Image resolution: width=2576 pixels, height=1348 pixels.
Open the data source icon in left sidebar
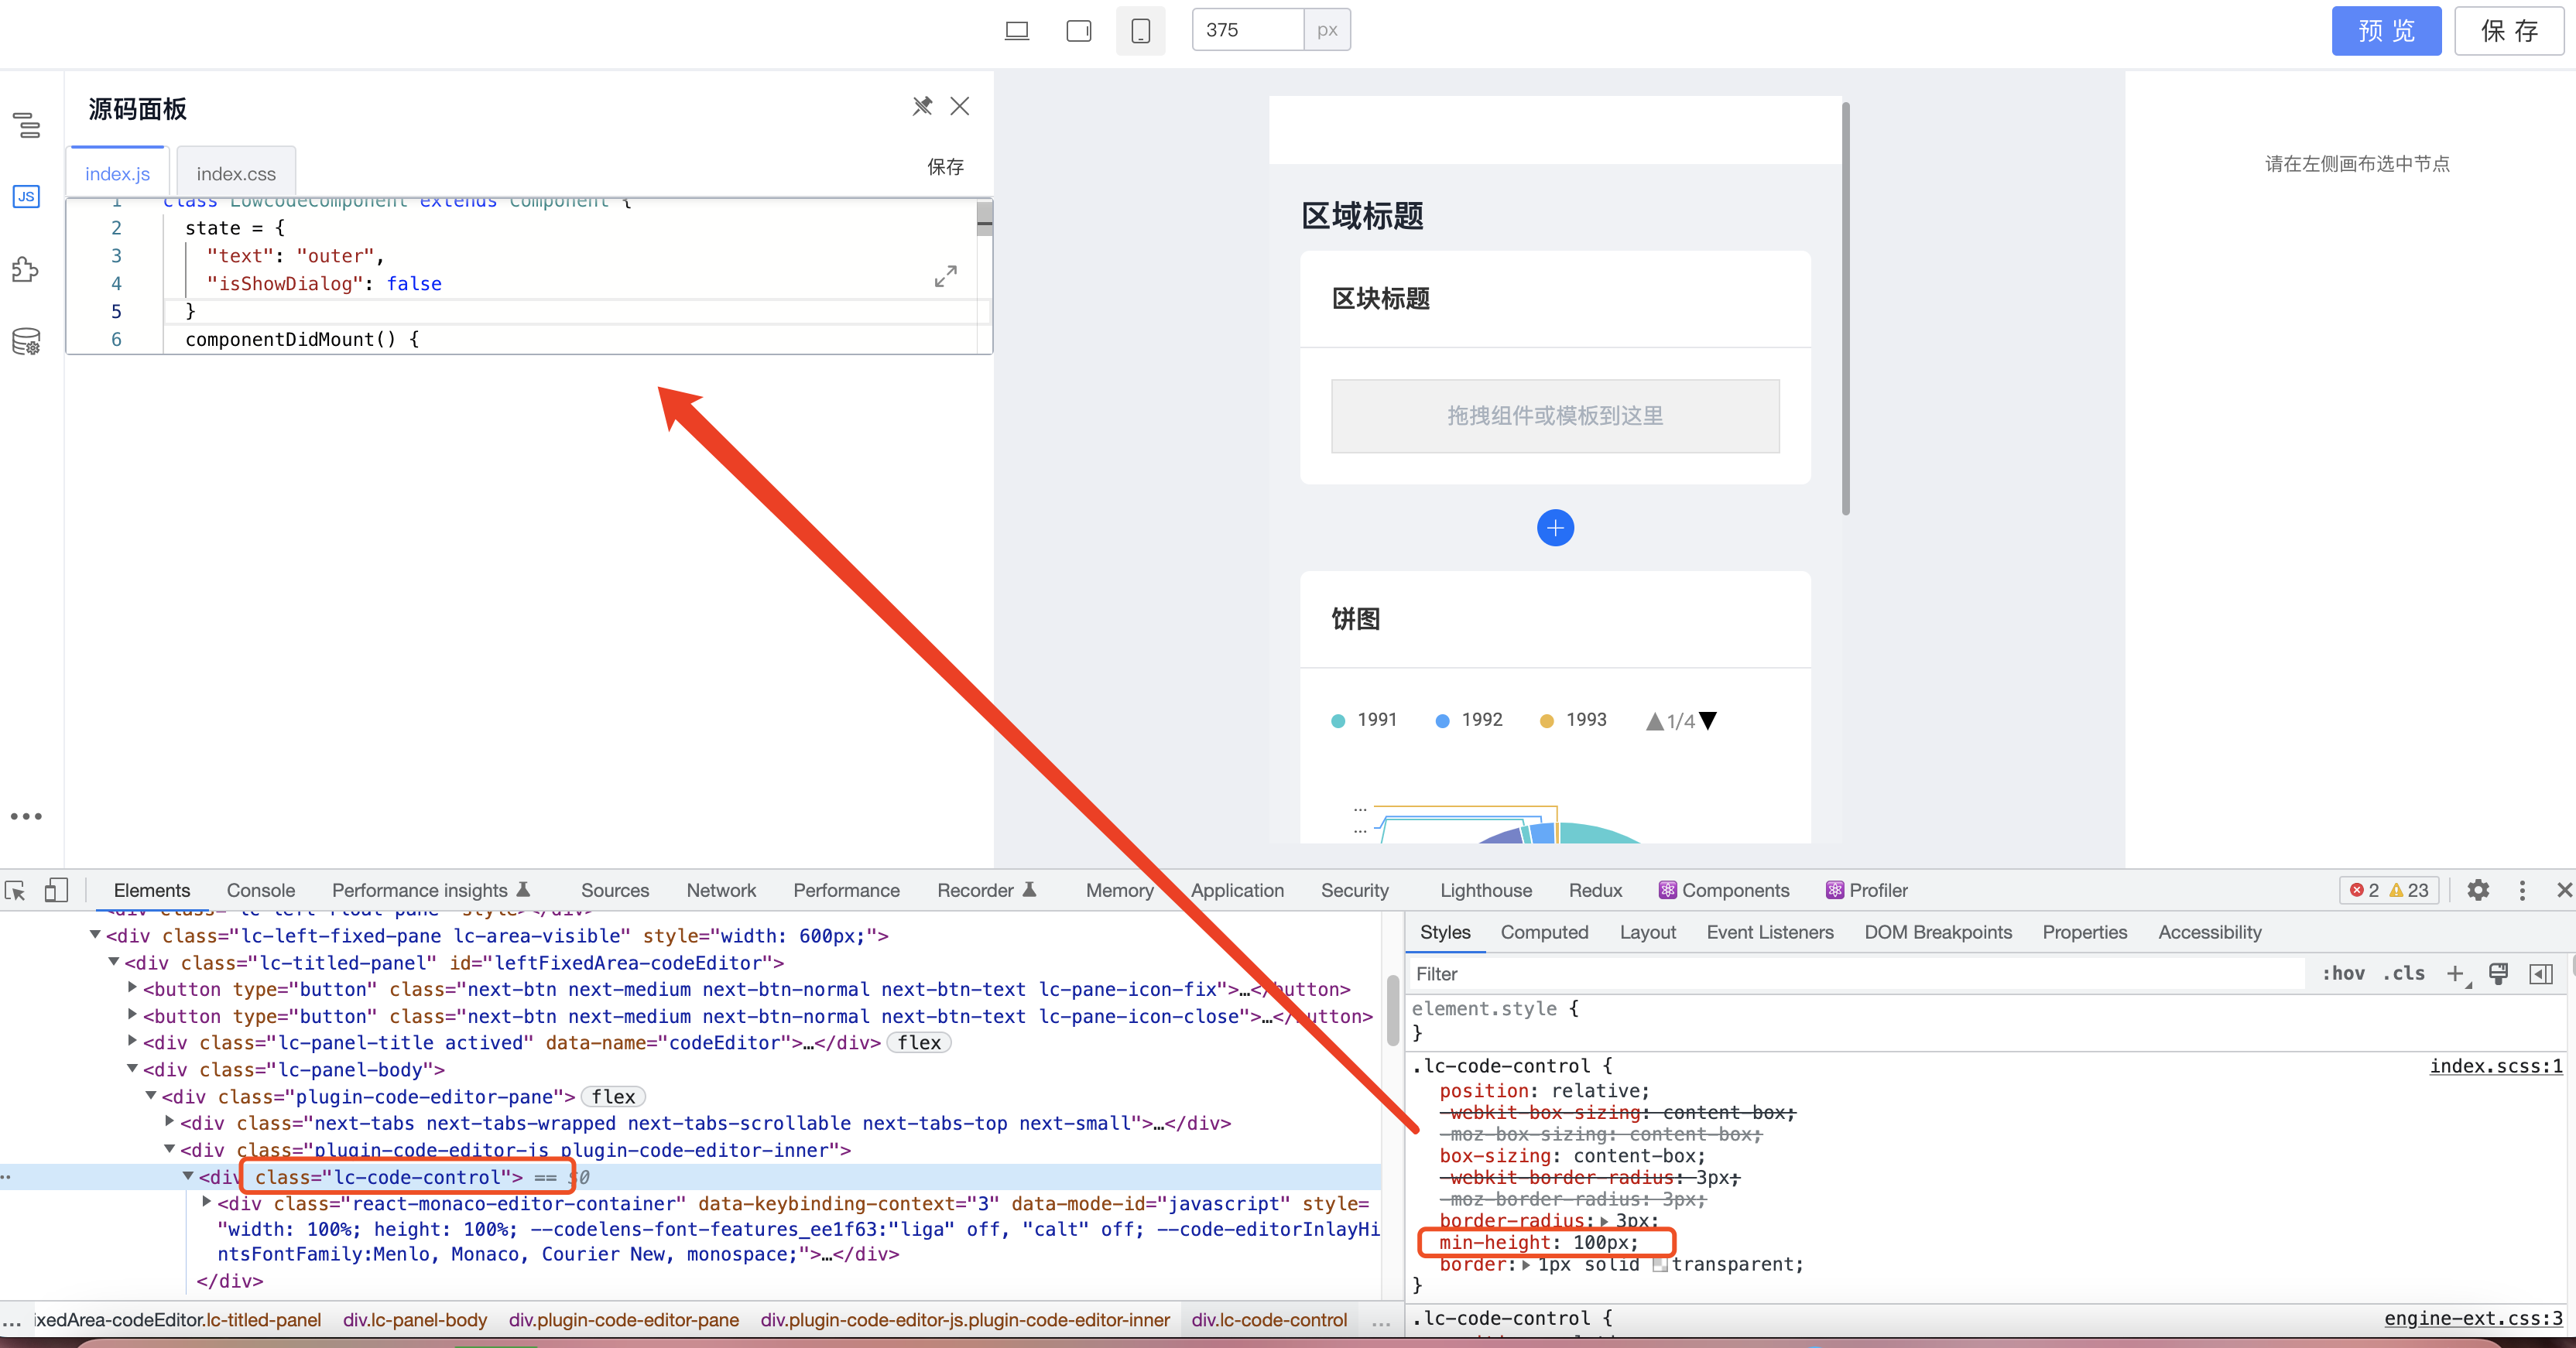pos(26,341)
